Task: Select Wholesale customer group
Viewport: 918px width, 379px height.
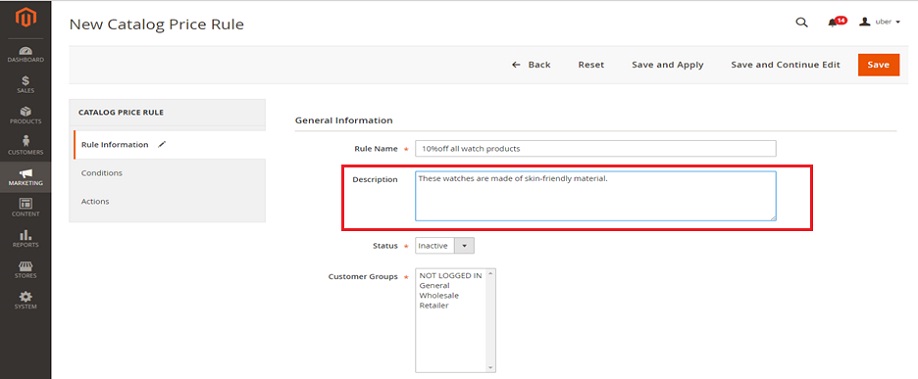Action: (439, 295)
